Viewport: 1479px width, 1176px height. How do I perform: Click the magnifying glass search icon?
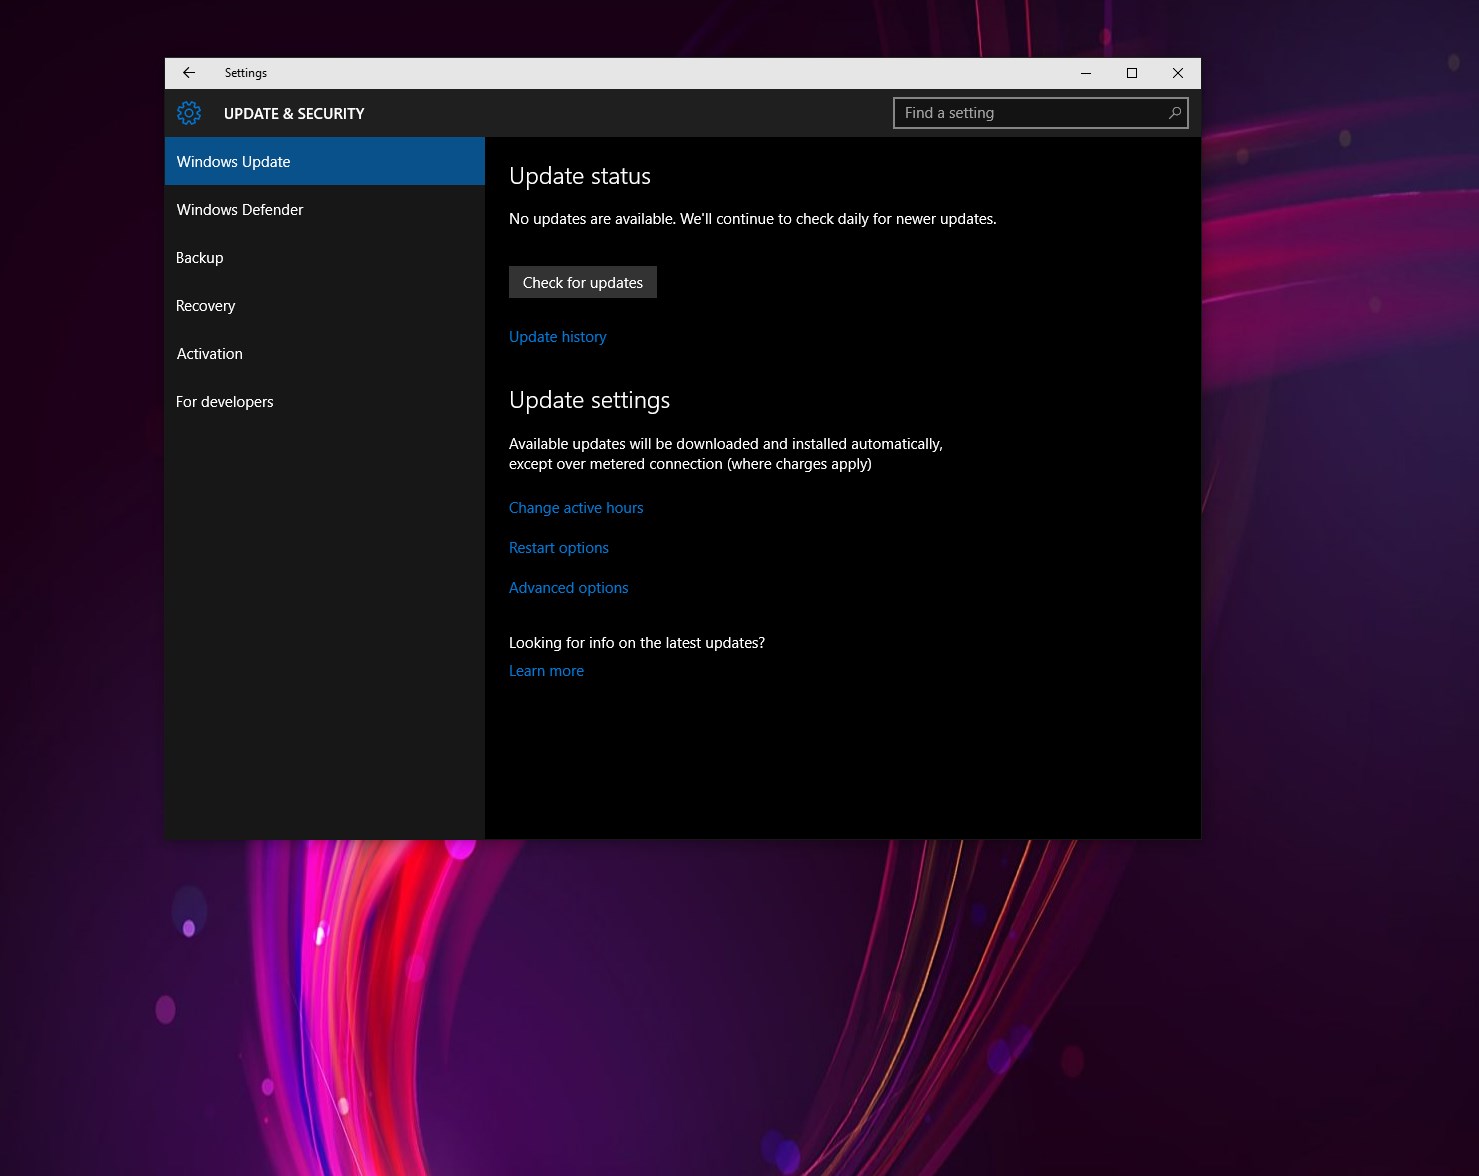point(1175,113)
